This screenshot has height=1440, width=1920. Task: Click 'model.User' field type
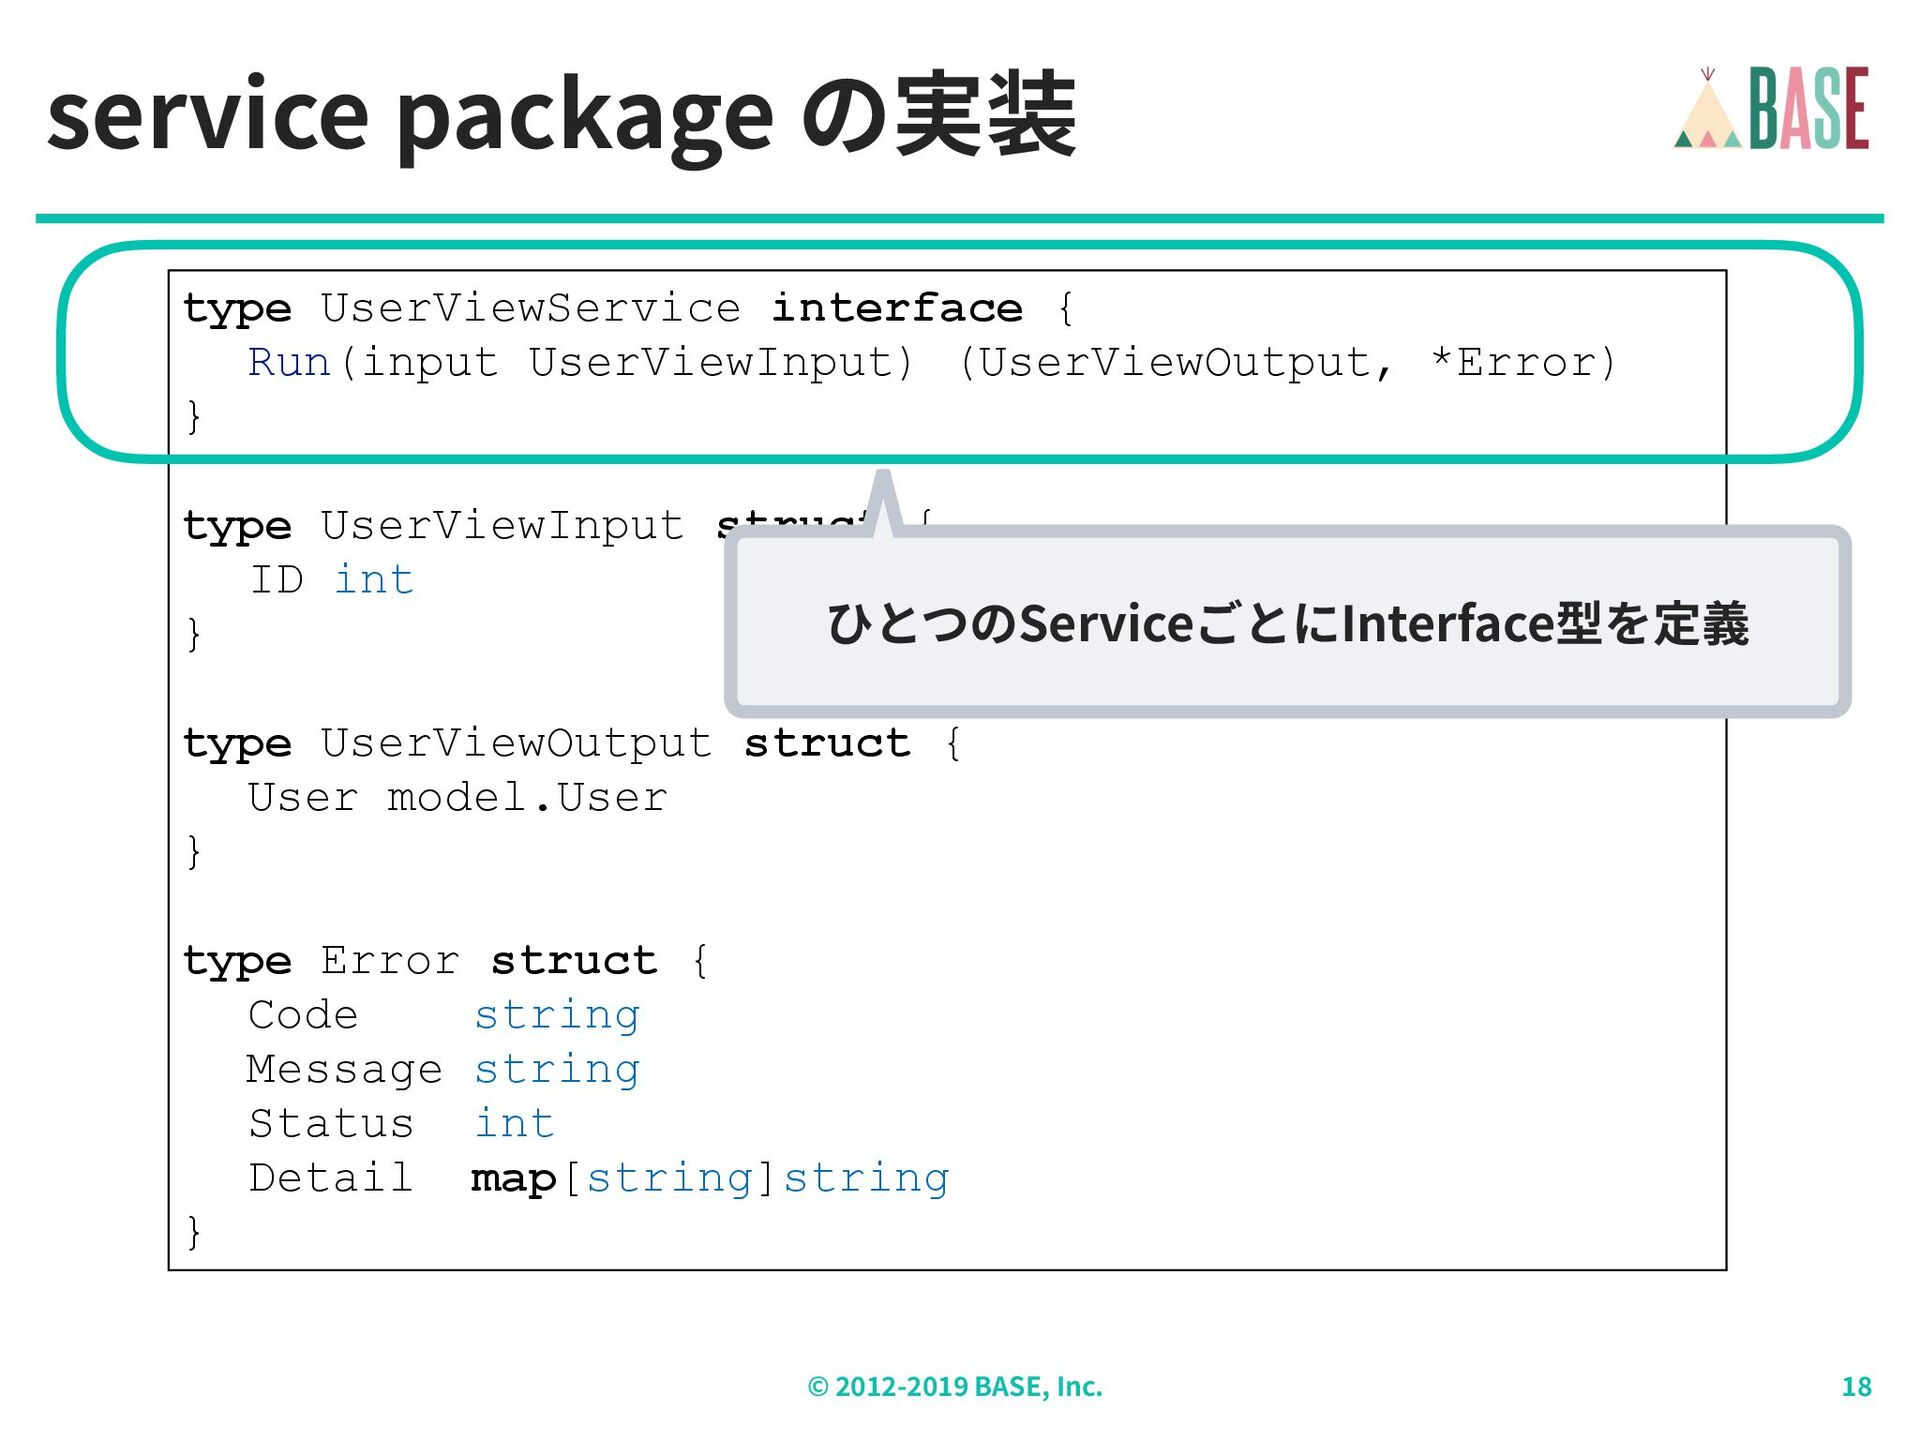[526, 798]
